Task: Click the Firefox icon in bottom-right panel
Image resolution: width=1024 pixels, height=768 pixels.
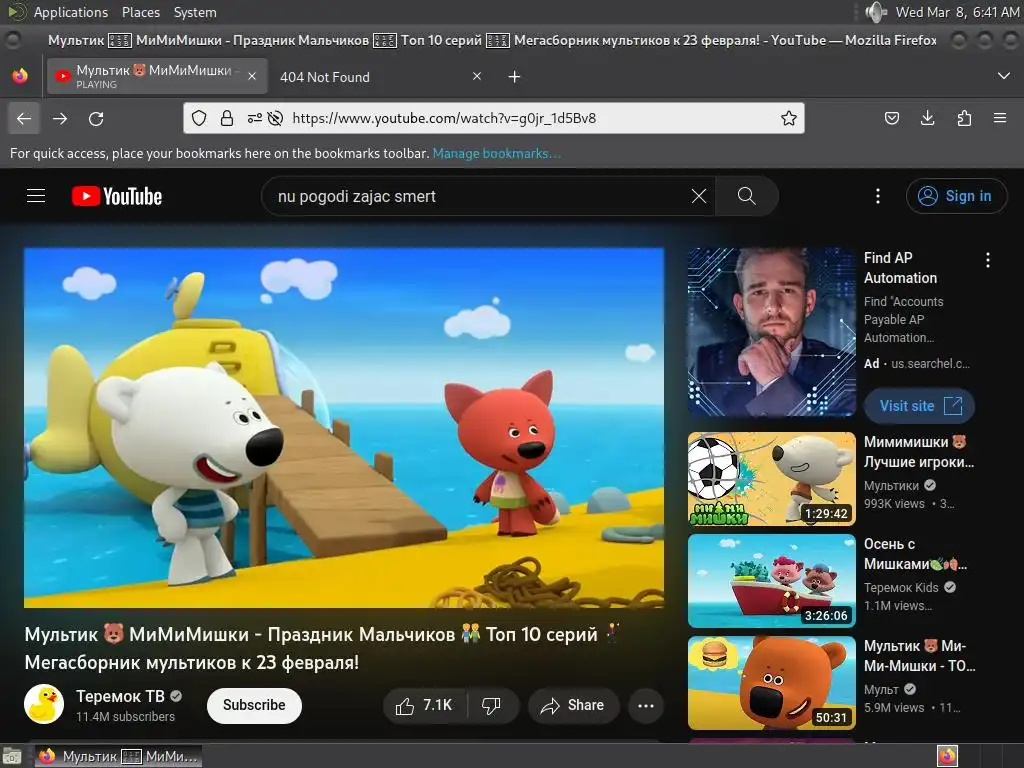Action: pos(947,756)
